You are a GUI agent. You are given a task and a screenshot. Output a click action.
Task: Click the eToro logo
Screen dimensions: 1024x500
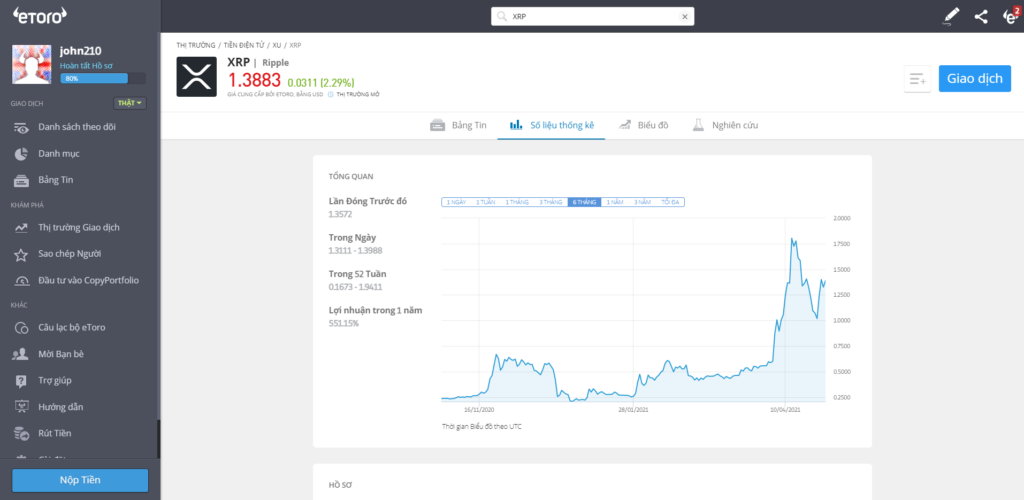[x=39, y=16]
